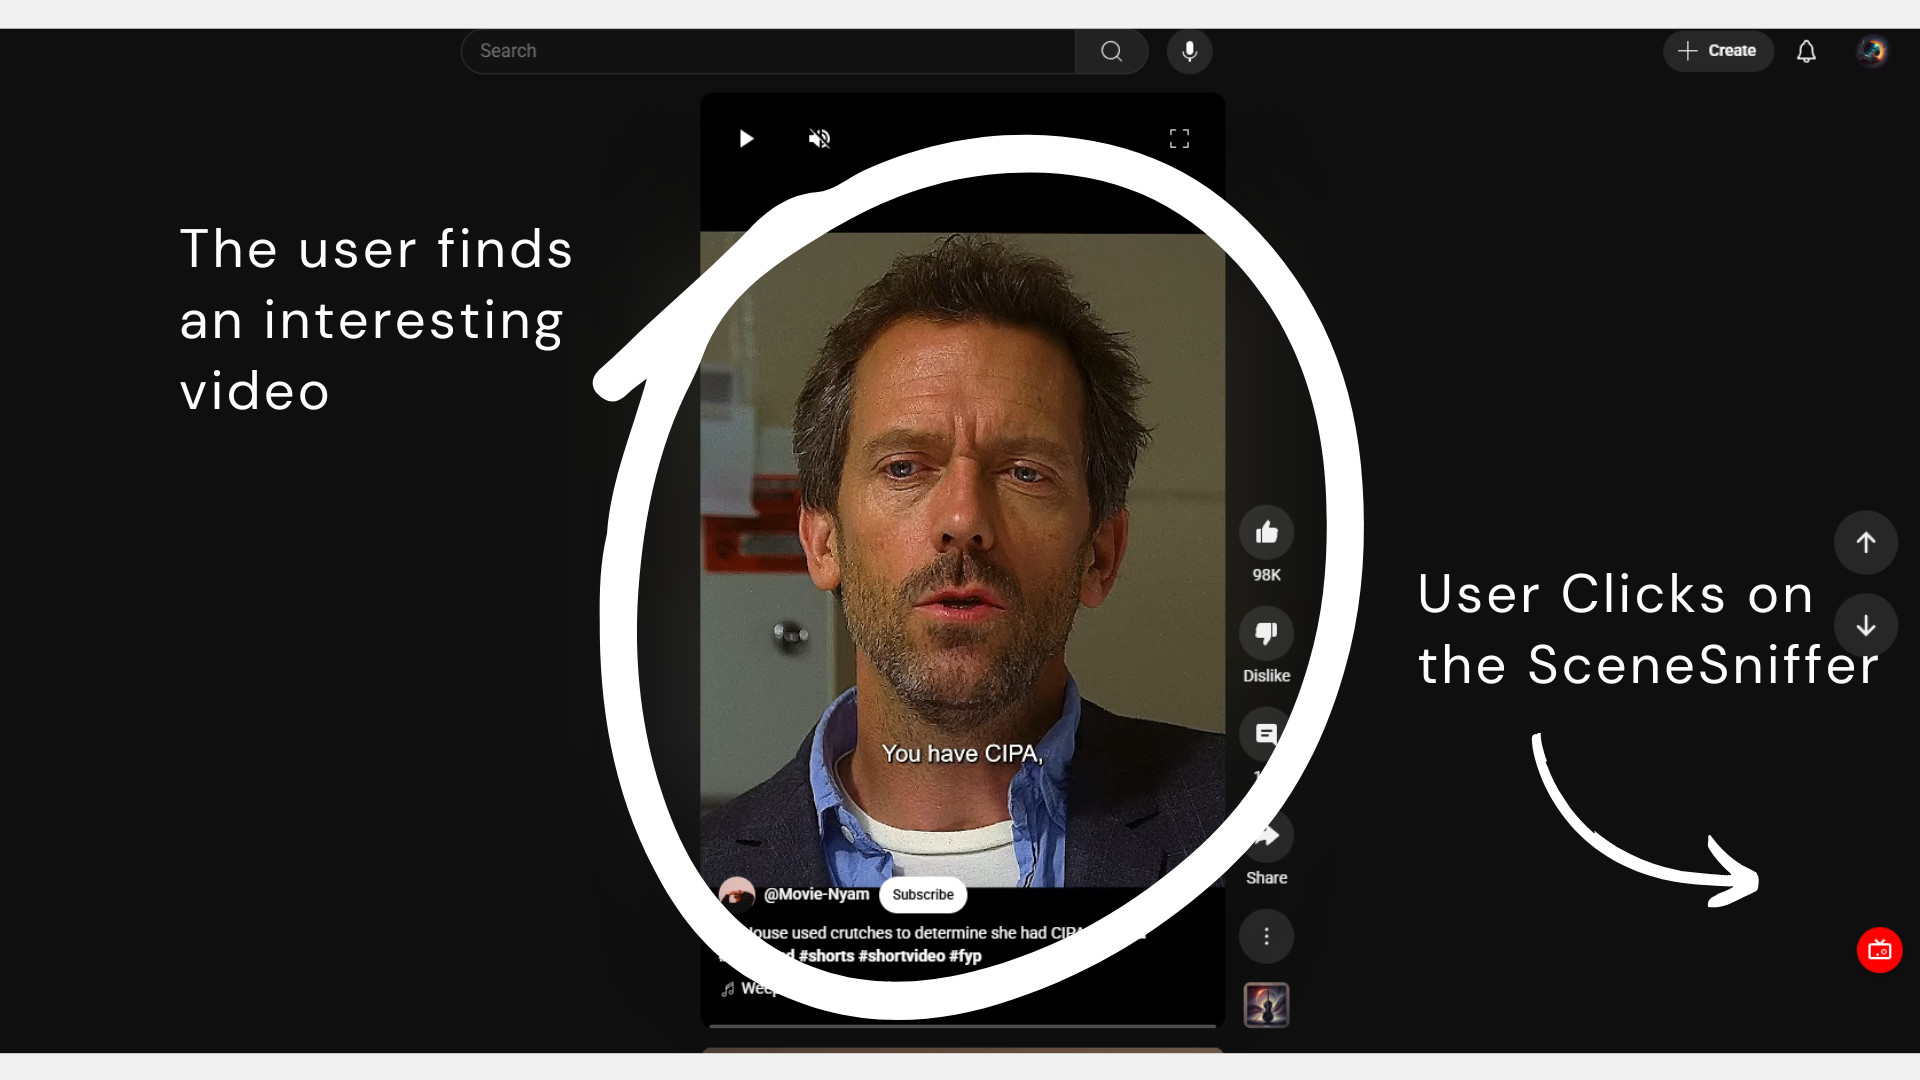Open the sound thumbnail for this Short

coord(1266,1005)
